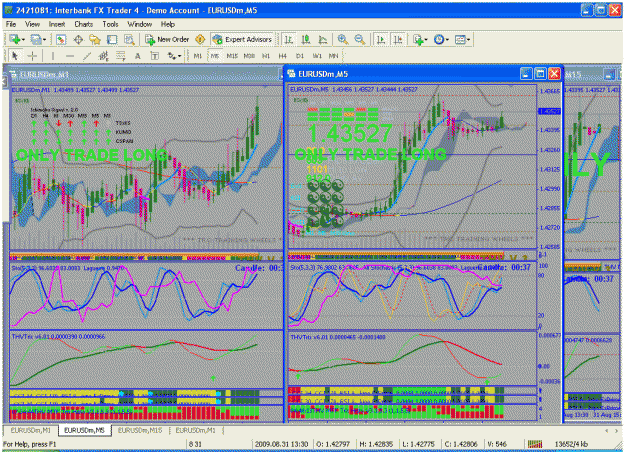Select the text label tool
The height and width of the screenshot is (452, 625).
(x=155, y=56)
